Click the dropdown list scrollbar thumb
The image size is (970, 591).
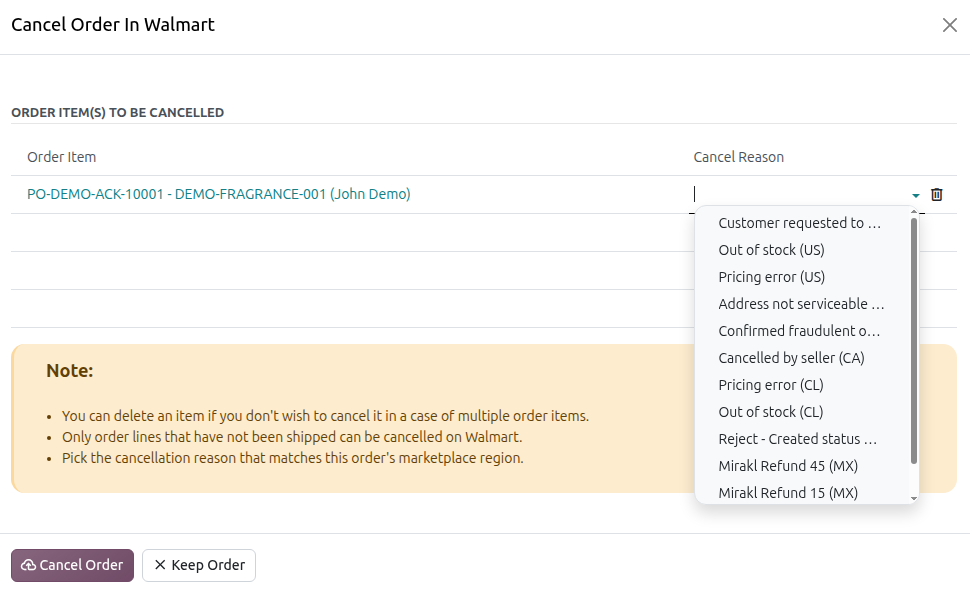click(x=914, y=340)
